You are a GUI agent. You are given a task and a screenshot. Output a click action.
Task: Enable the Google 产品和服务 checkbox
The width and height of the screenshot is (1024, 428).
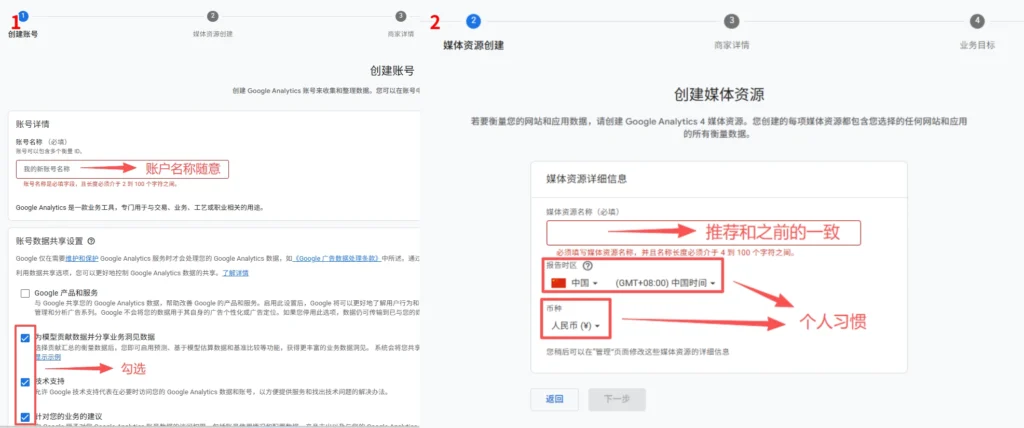[x=25, y=293]
